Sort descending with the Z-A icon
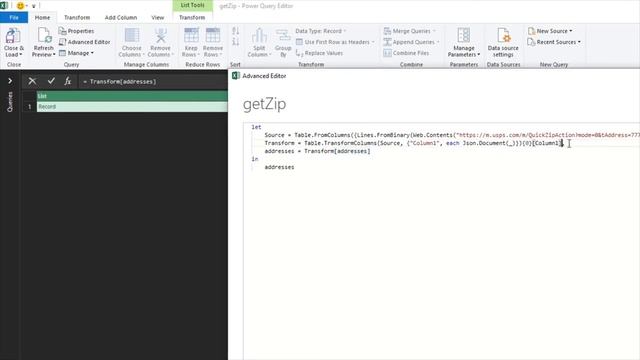 click(236, 42)
